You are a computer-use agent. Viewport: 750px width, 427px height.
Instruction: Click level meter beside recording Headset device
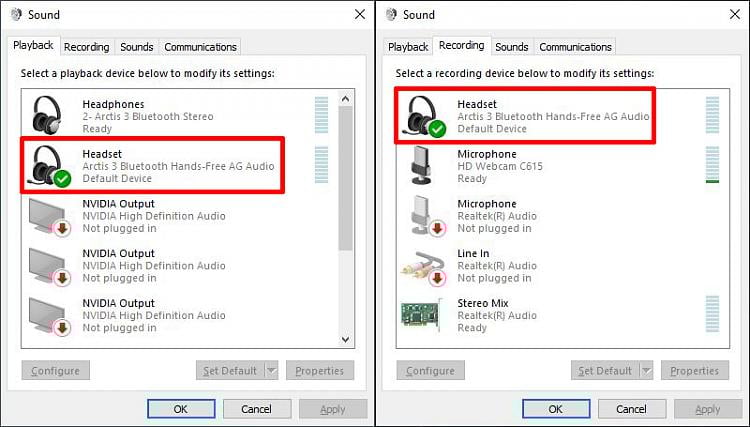712,115
